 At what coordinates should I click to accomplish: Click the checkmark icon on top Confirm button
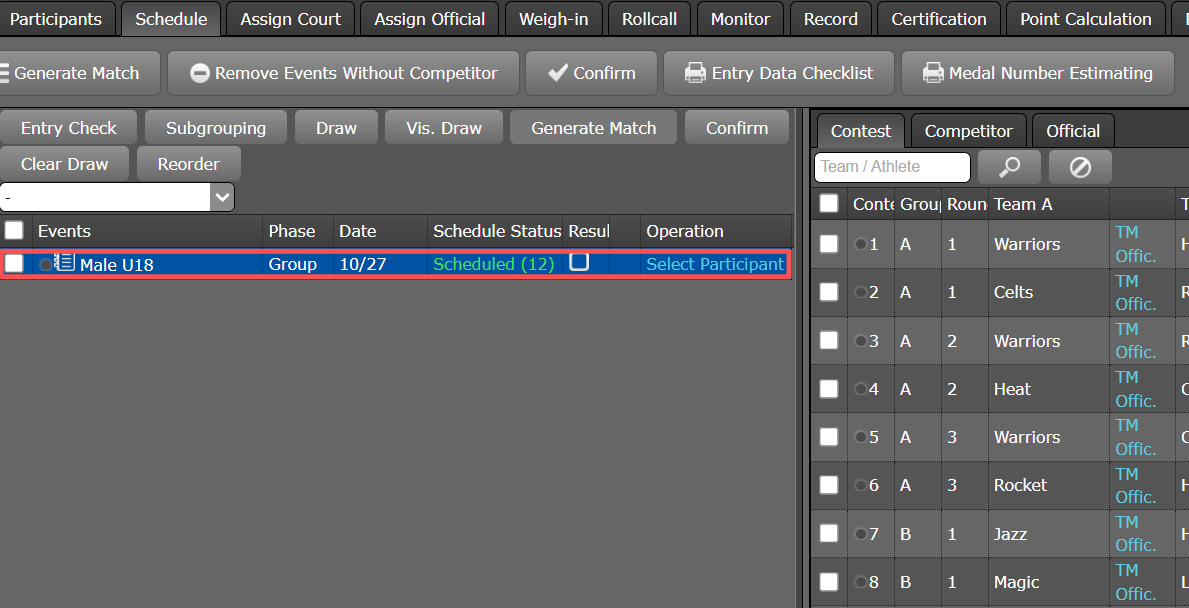tap(558, 73)
